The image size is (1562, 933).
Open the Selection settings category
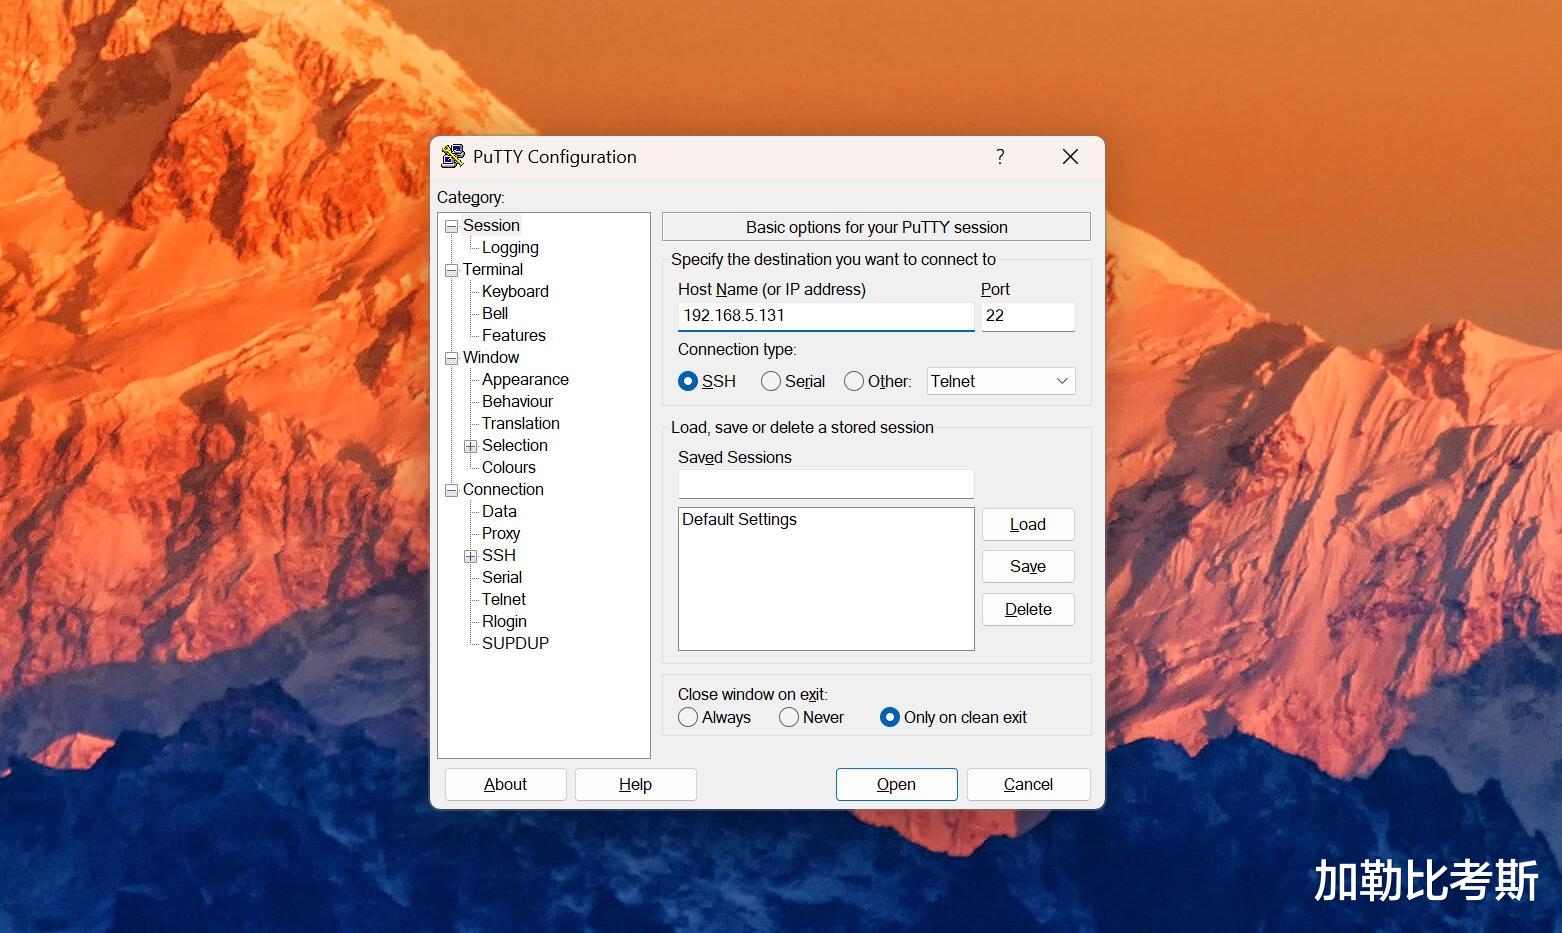(x=515, y=446)
